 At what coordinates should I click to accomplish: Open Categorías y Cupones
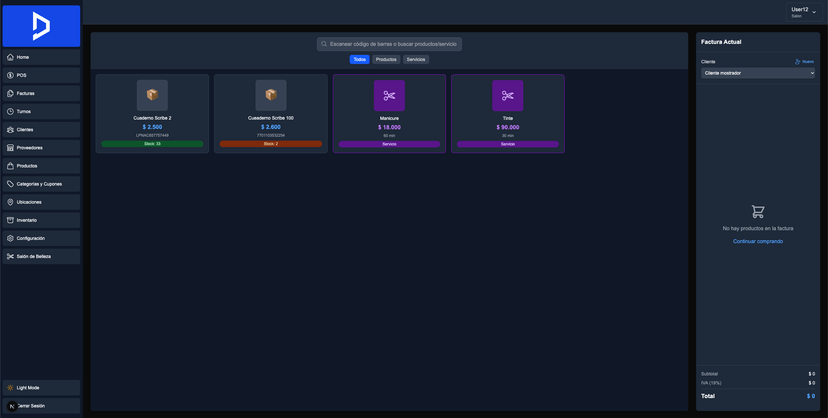[41, 184]
